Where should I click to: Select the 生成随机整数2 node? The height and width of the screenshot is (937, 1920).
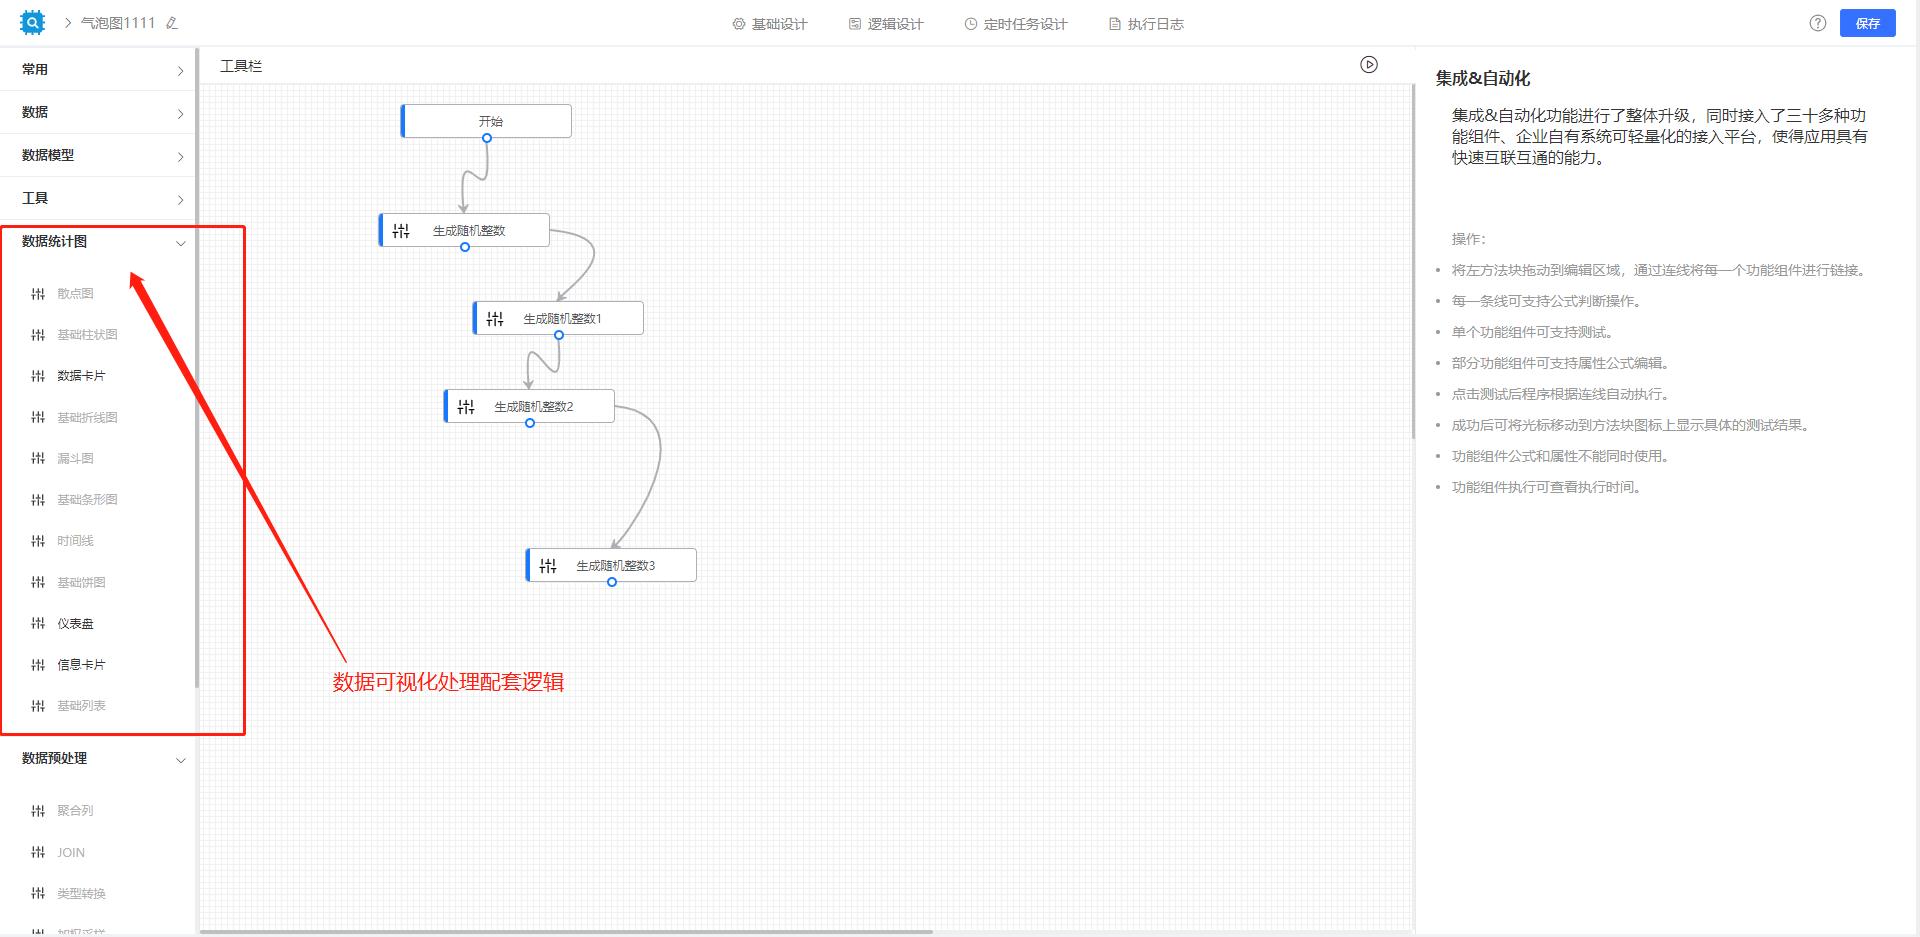[529, 406]
